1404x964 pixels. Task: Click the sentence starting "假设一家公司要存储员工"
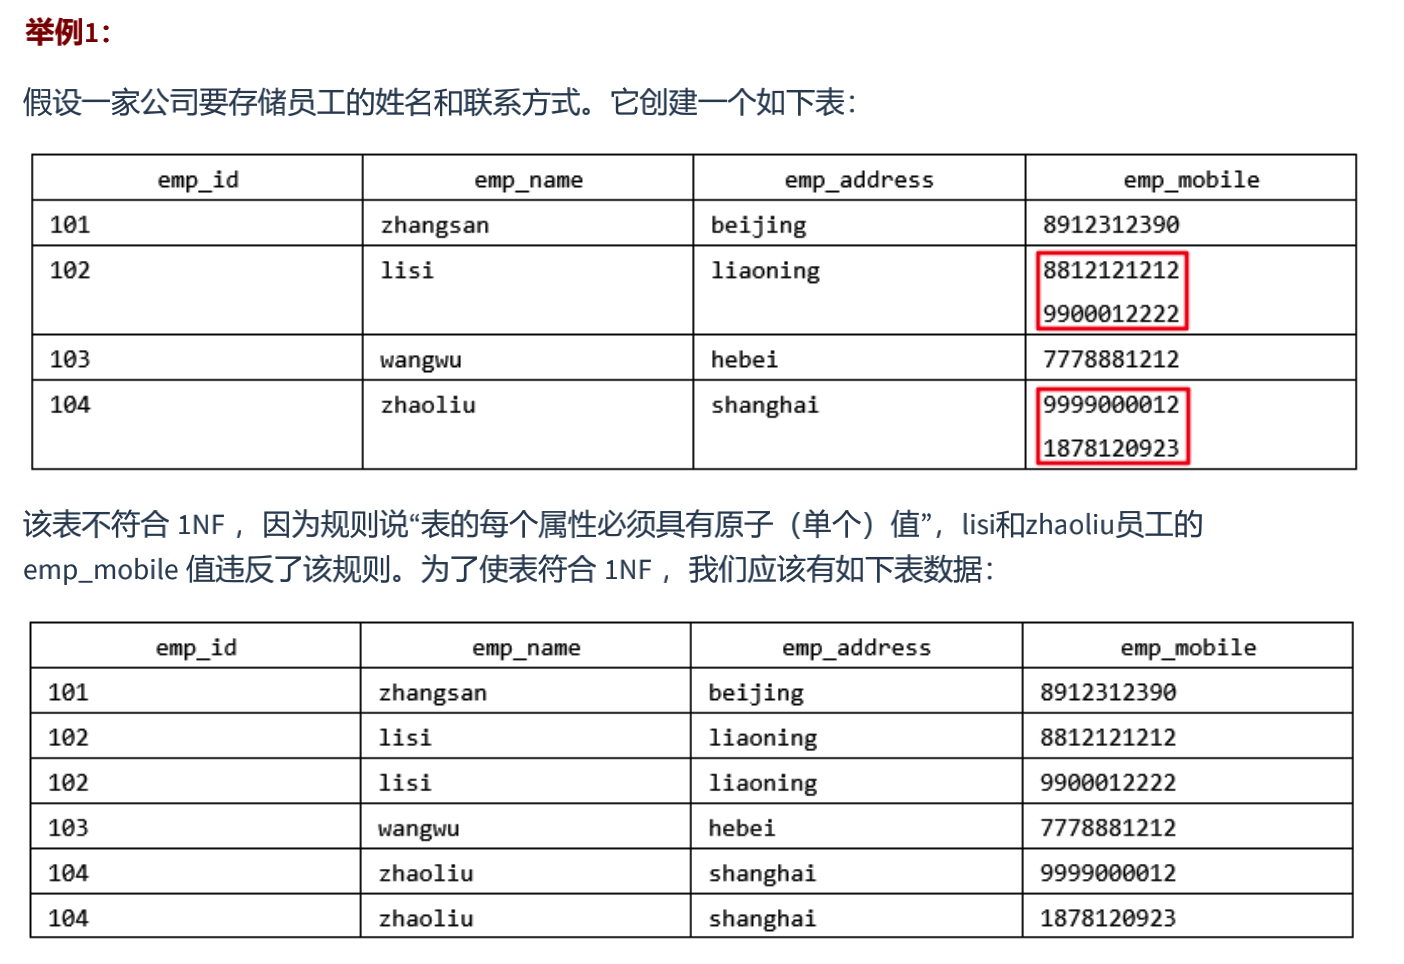[439, 102]
